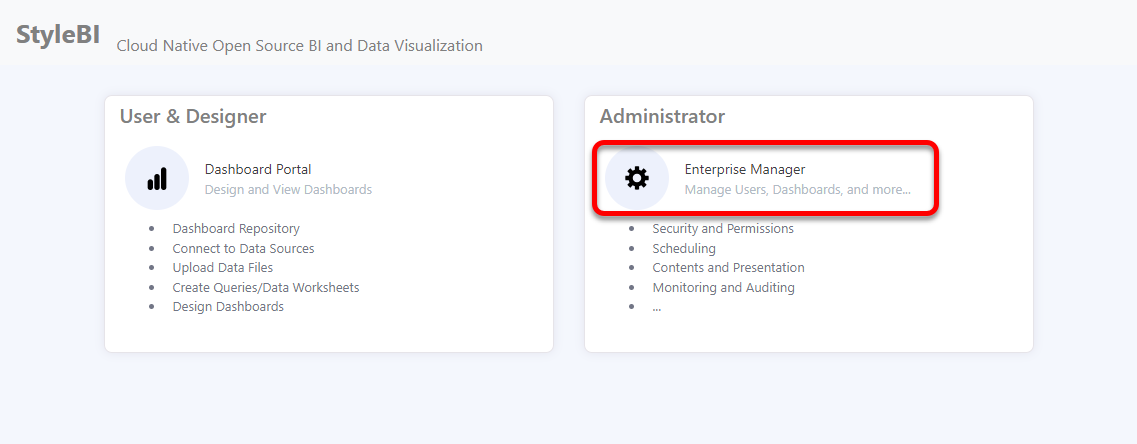Click the Enterprise Manager gear icon
The height and width of the screenshot is (444, 1137).
636,179
